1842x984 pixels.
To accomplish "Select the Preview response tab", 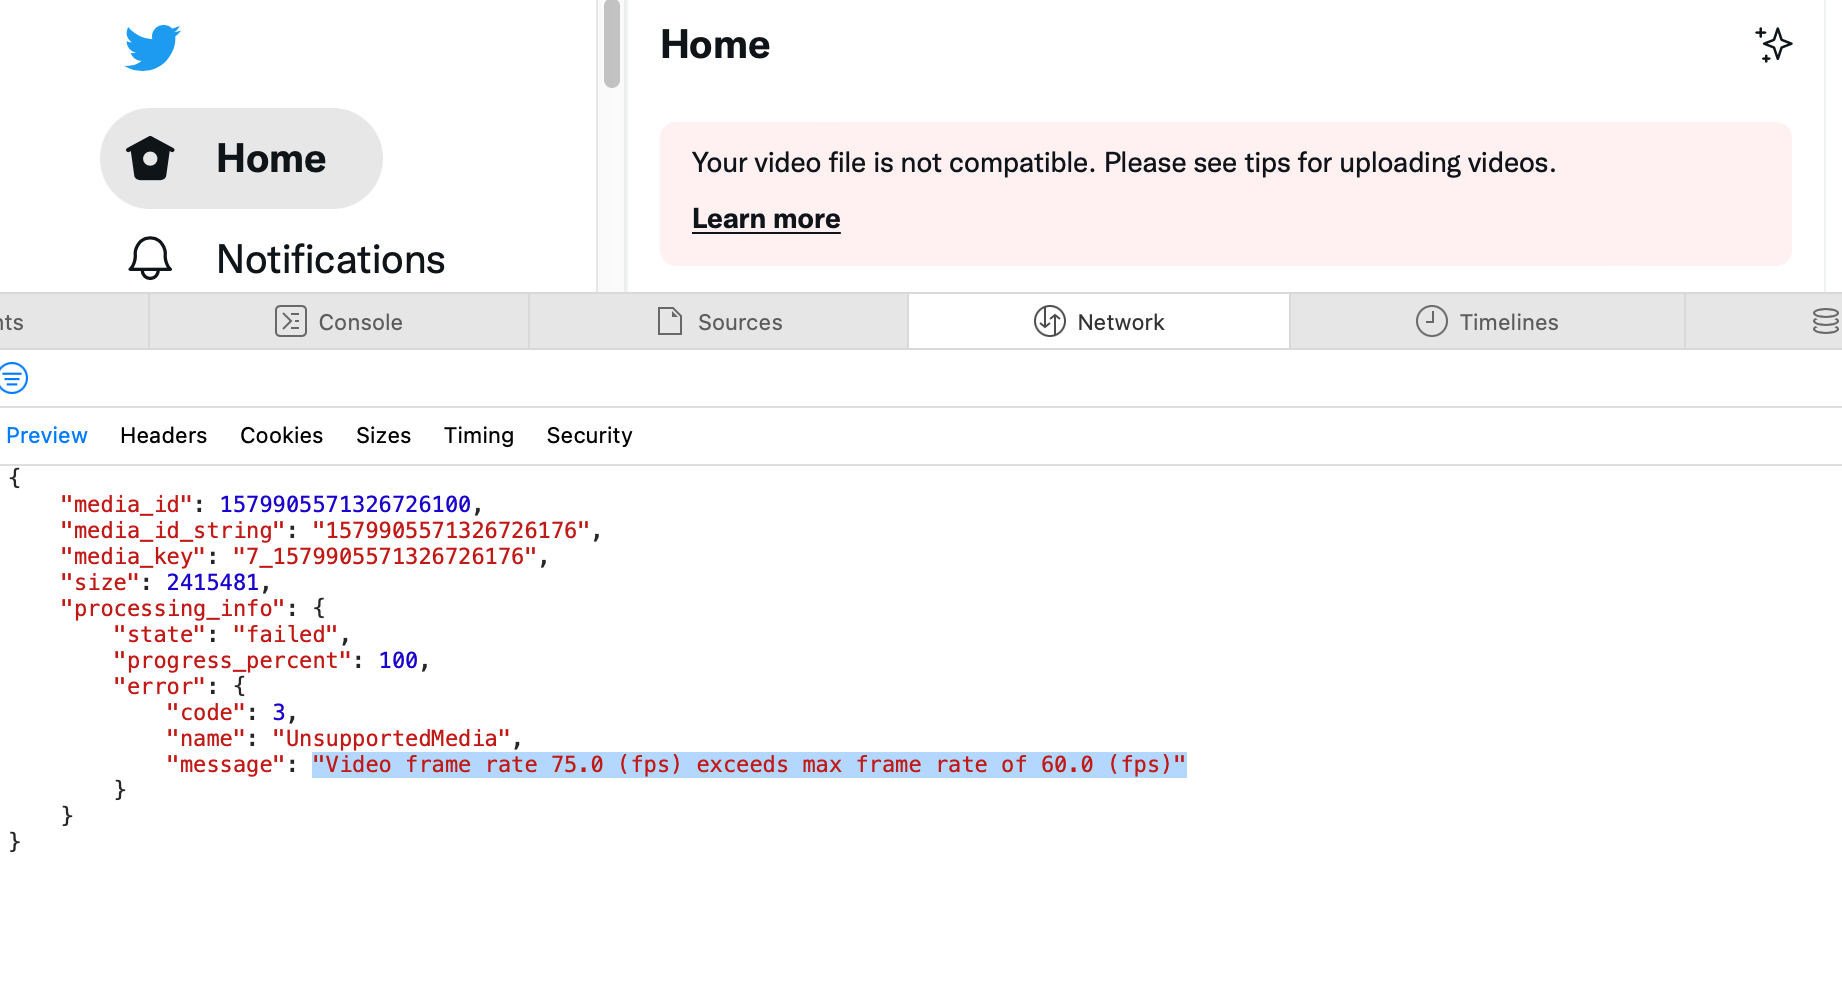I will [x=47, y=436].
